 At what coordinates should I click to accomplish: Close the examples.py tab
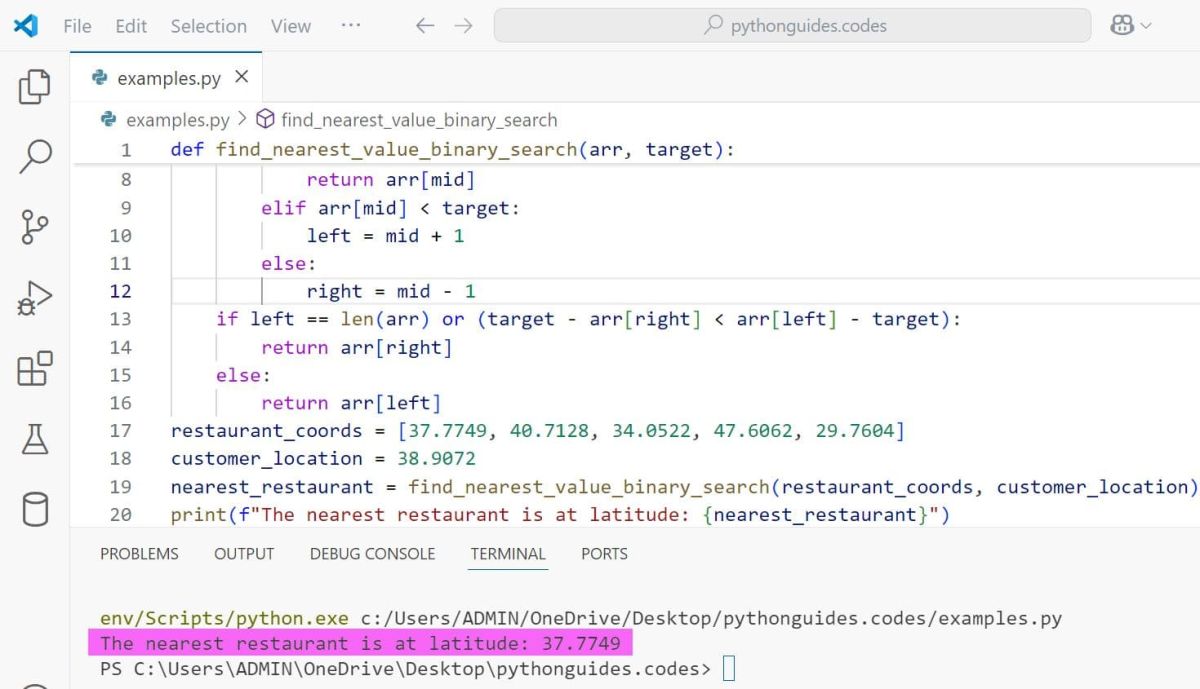pyautogui.click(x=241, y=76)
